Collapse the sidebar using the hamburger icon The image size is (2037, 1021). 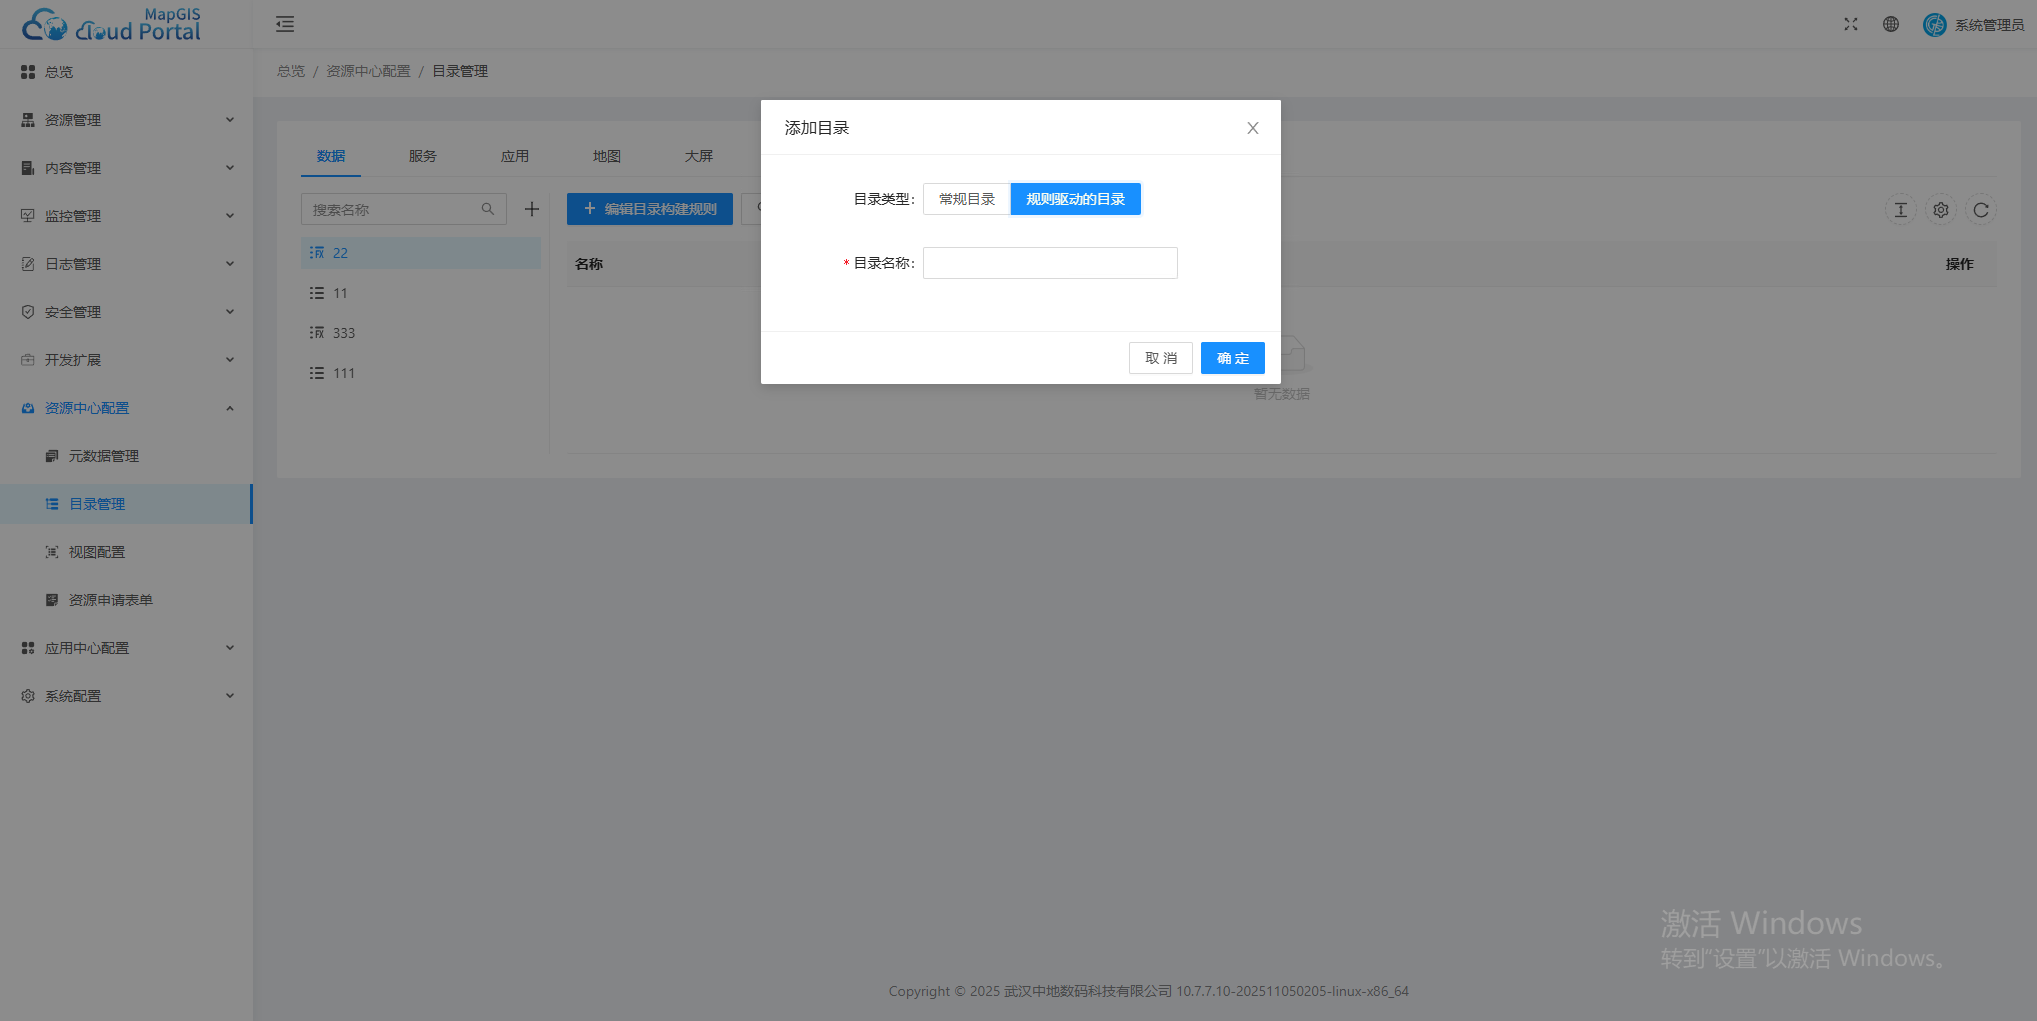284,23
